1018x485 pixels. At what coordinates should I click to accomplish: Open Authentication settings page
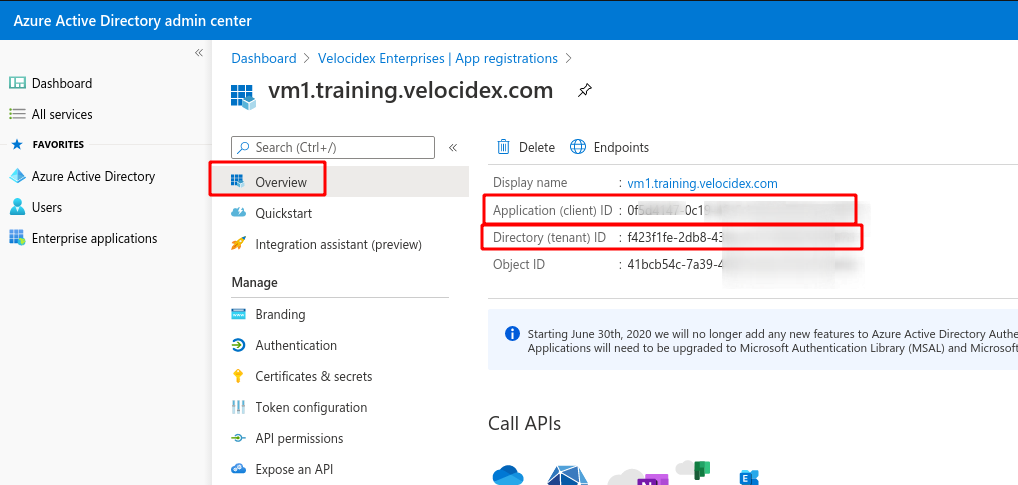(x=296, y=345)
